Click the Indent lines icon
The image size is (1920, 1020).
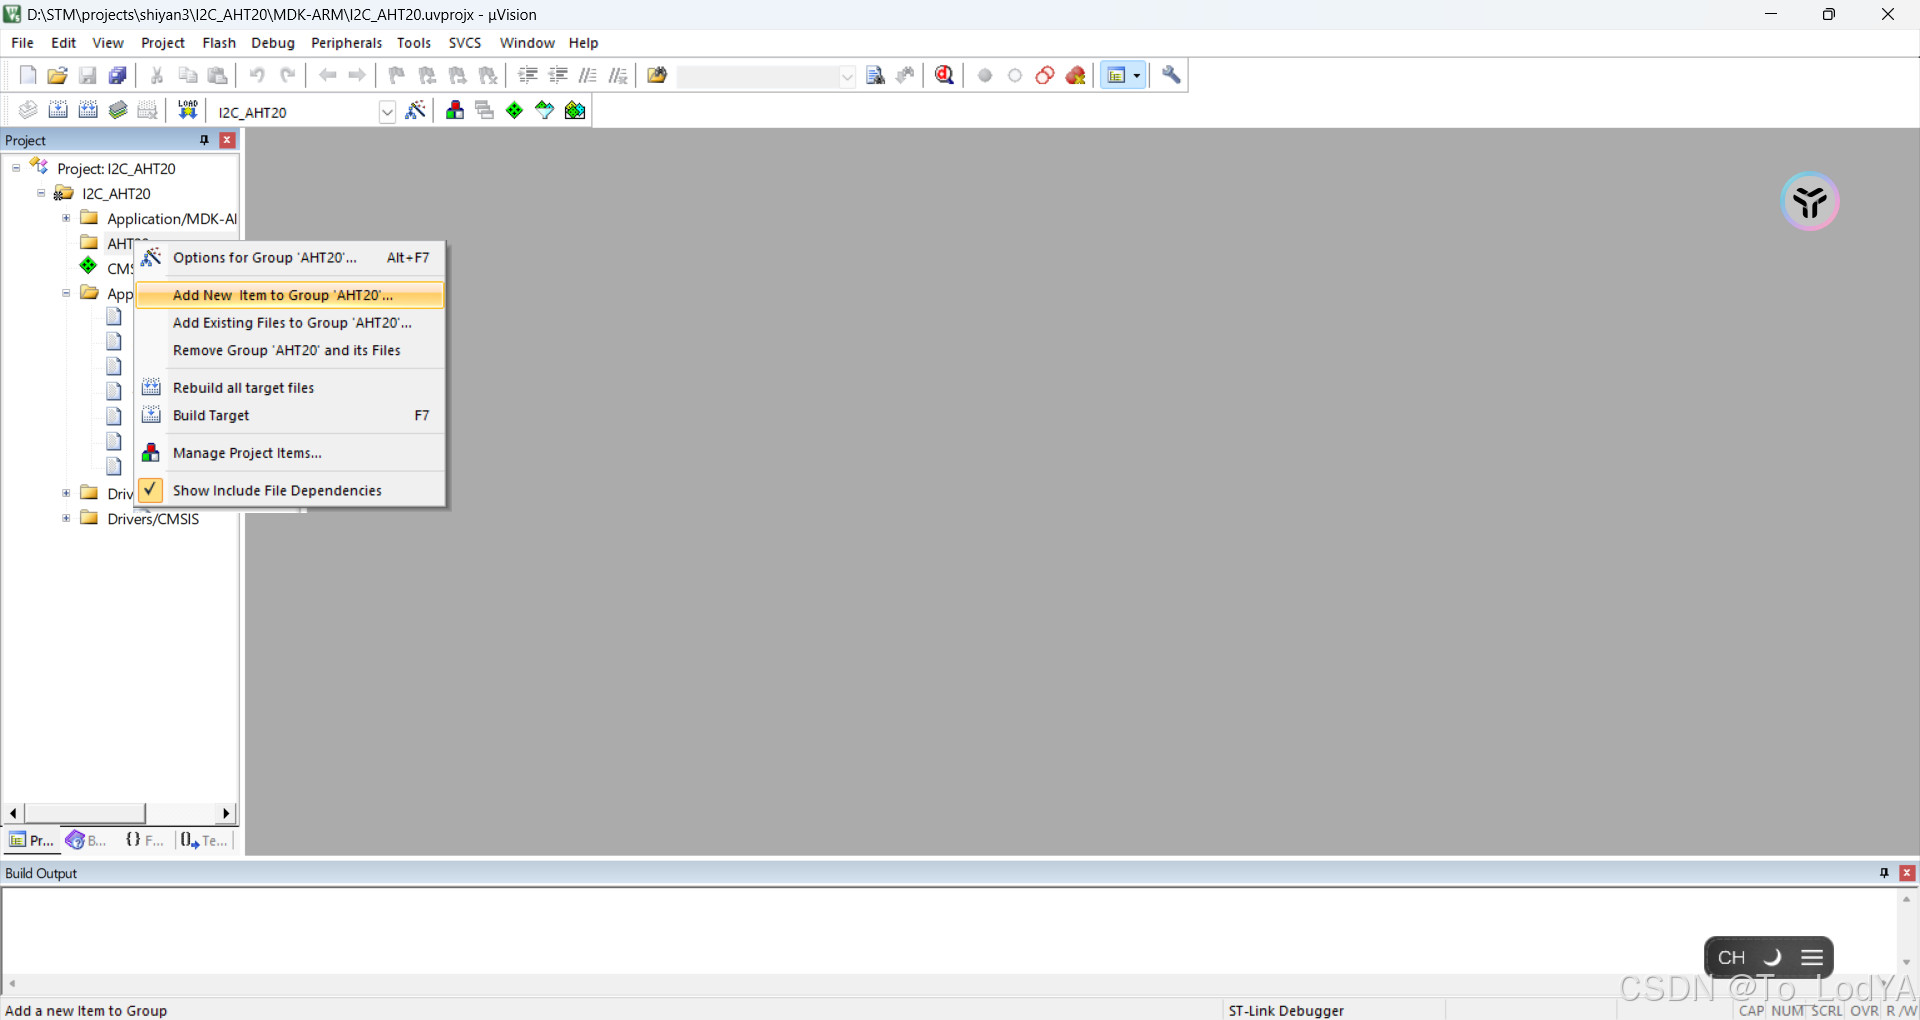(x=528, y=75)
